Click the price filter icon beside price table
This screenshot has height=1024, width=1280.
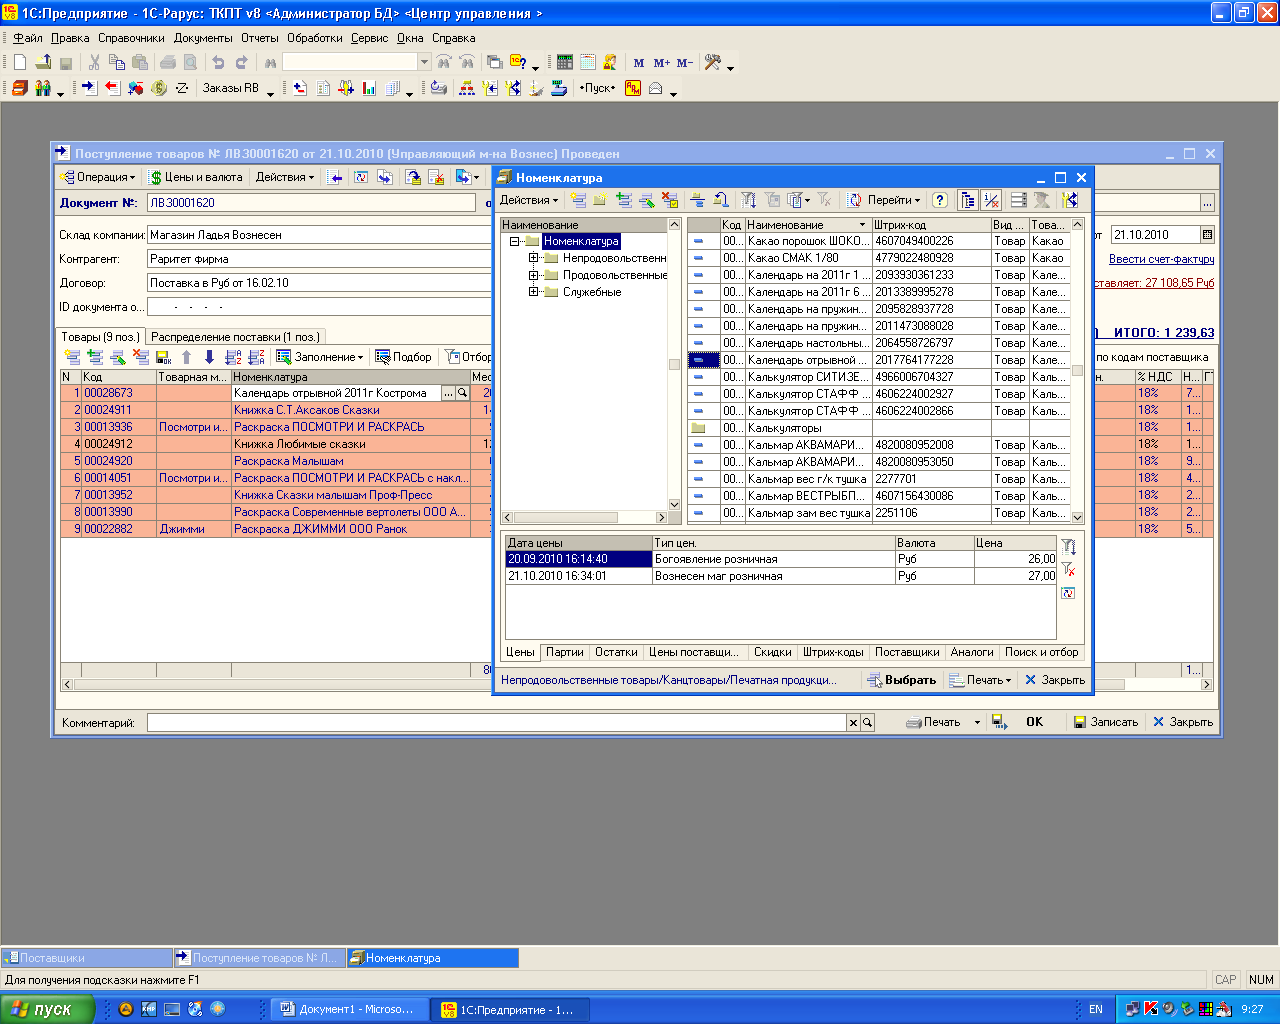point(1068,547)
